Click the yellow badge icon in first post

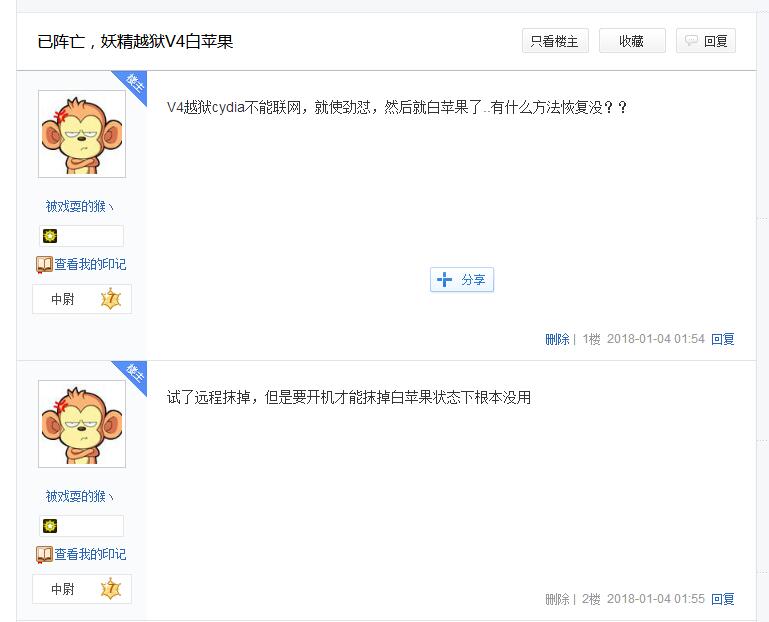(50, 236)
